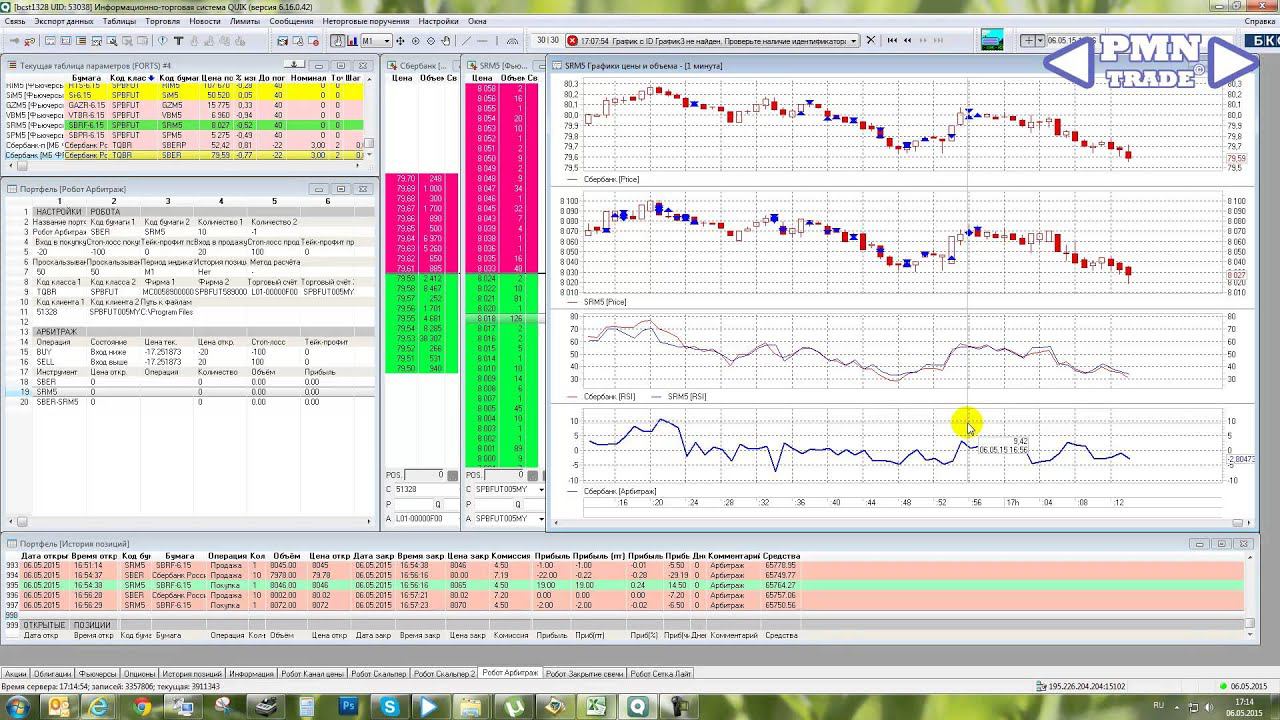Open dropdown next to crosshair plus button

pyautogui.click(x=1040, y=41)
